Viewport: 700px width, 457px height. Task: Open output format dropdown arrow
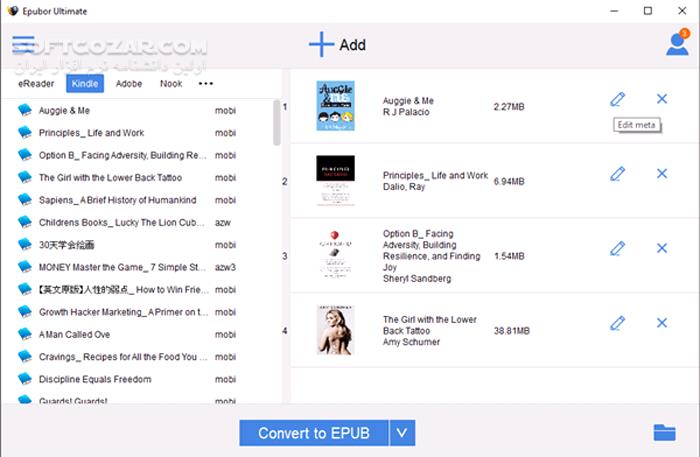pos(402,433)
